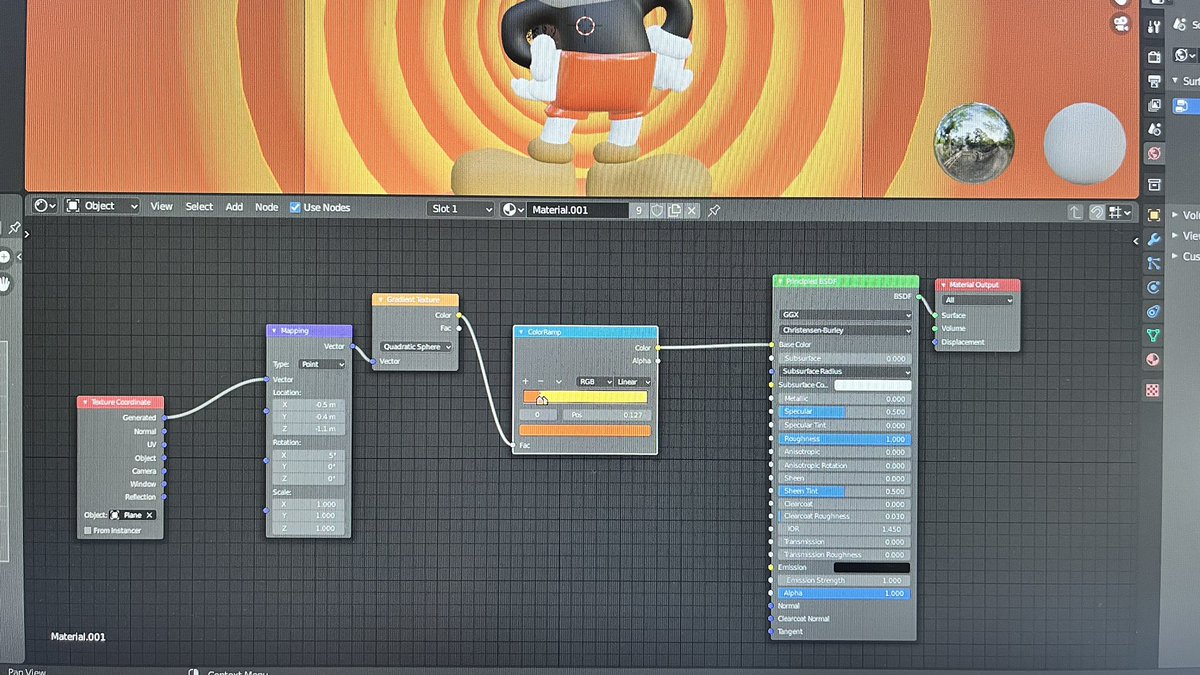This screenshot has height=675, width=1200.
Task: Toggle the Use Nodes checkbox
Action: pos(295,207)
